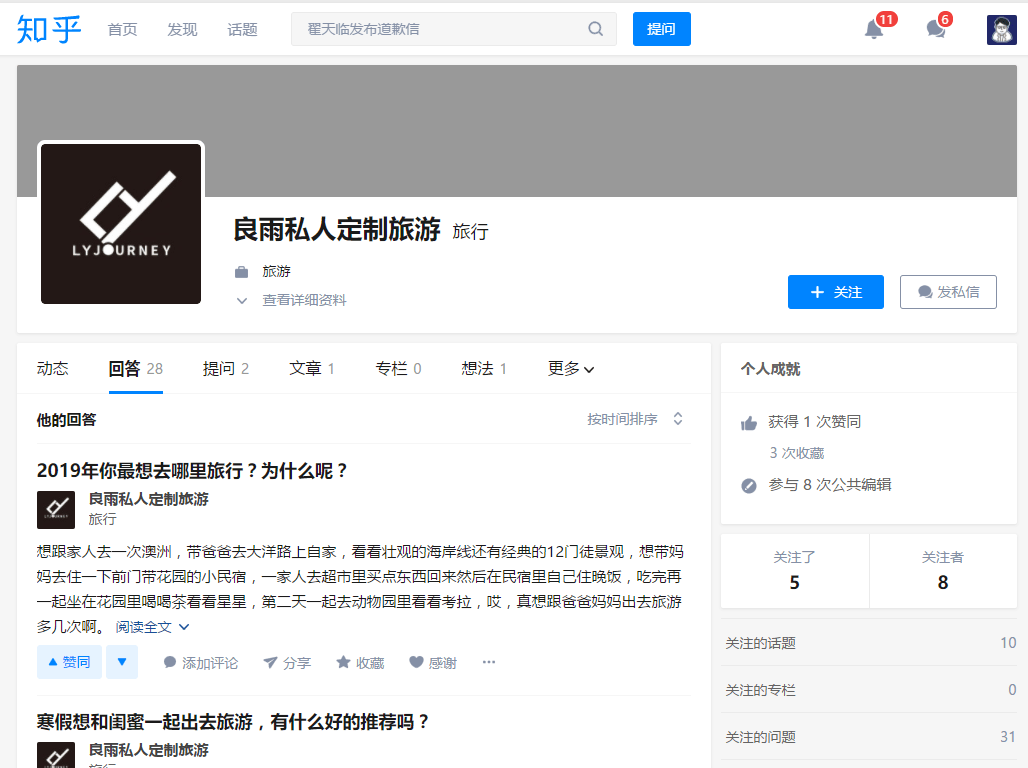Open the question 2019年你最想去哪里旅行？为什么呢？
The width and height of the screenshot is (1028, 768).
coord(195,468)
